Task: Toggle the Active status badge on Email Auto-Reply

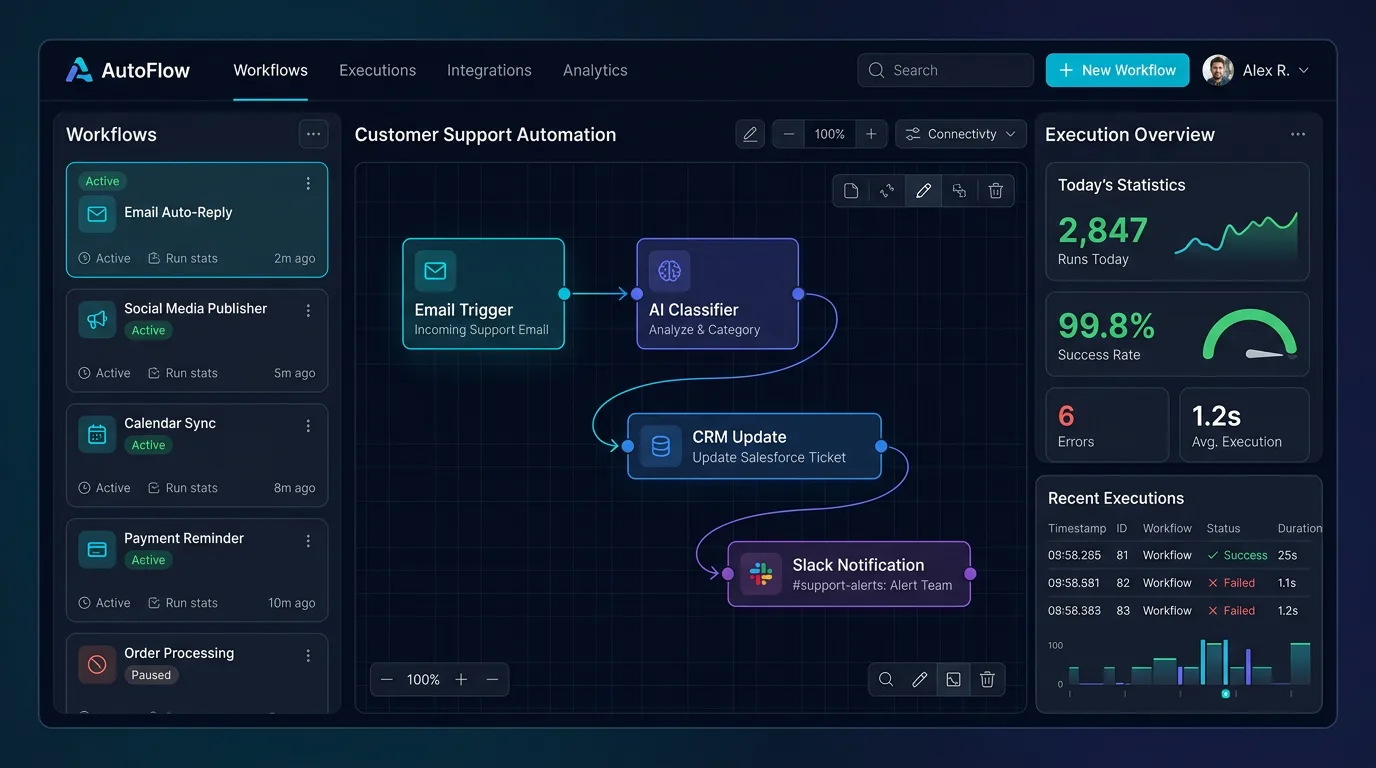Action: tap(102, 181)
